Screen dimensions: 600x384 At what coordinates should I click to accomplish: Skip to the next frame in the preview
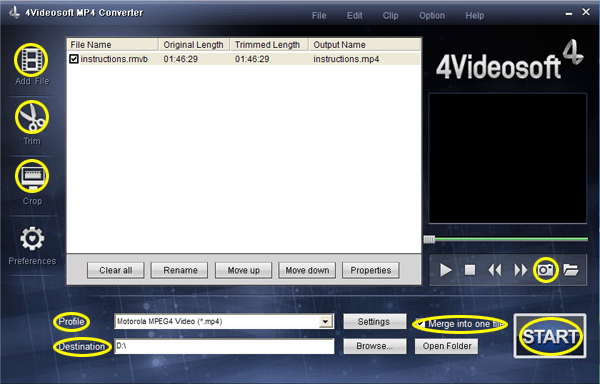point(520,270)
